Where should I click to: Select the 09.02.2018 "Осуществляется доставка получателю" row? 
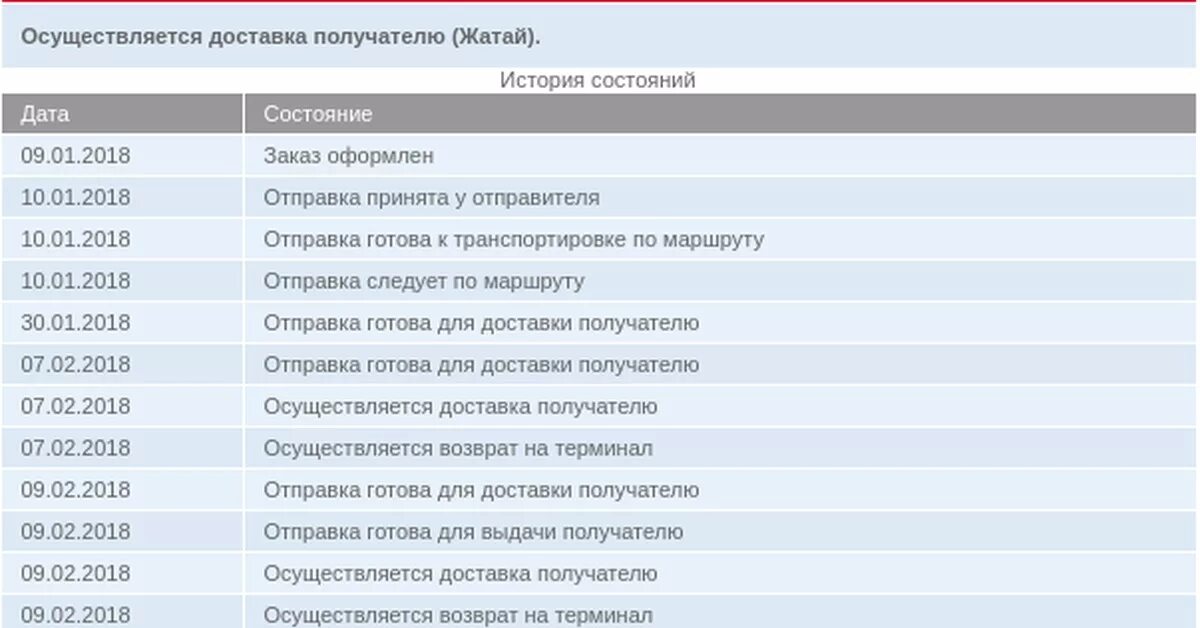[600, 574]
